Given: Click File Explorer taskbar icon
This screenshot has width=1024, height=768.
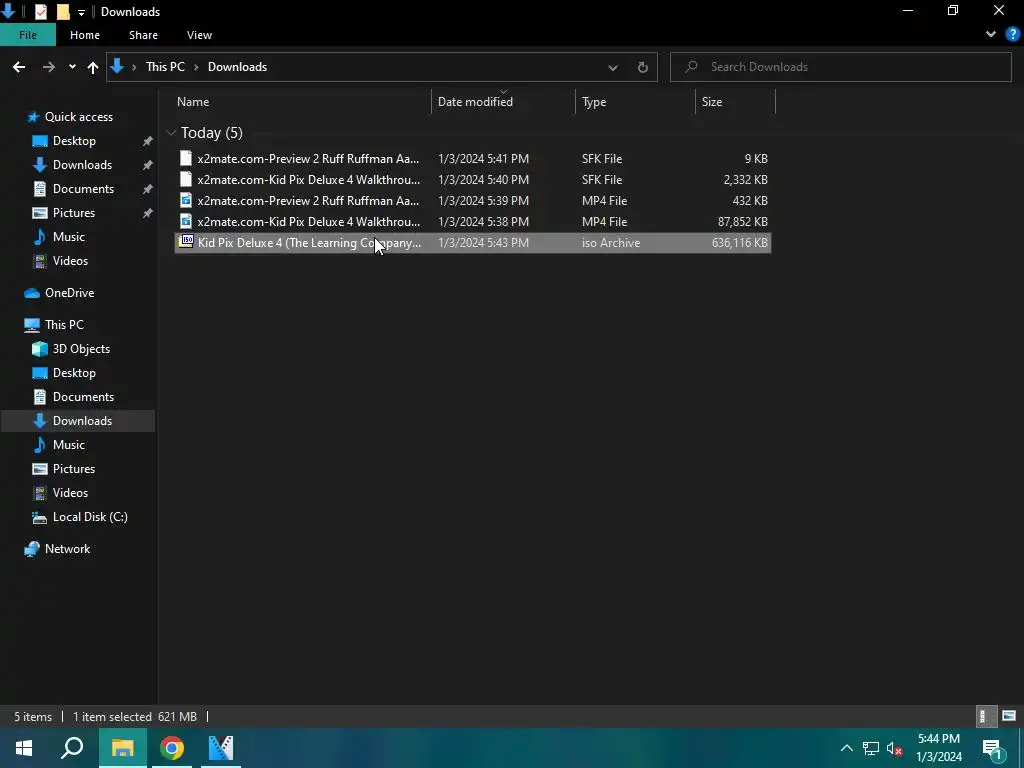Looking at the screenshot, I should [x=122, y=748].
